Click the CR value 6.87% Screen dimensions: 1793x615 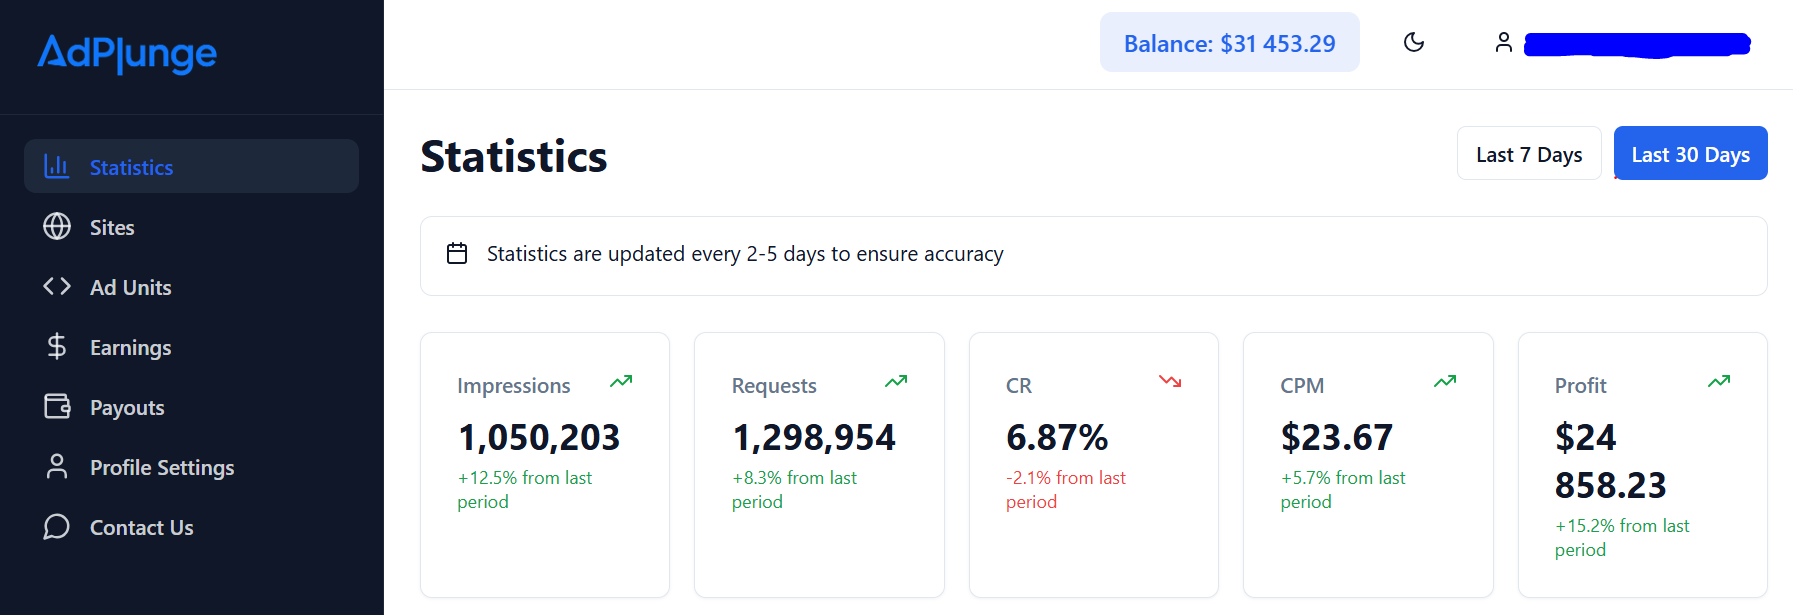pyautogui.click(x=1057, y=437)
